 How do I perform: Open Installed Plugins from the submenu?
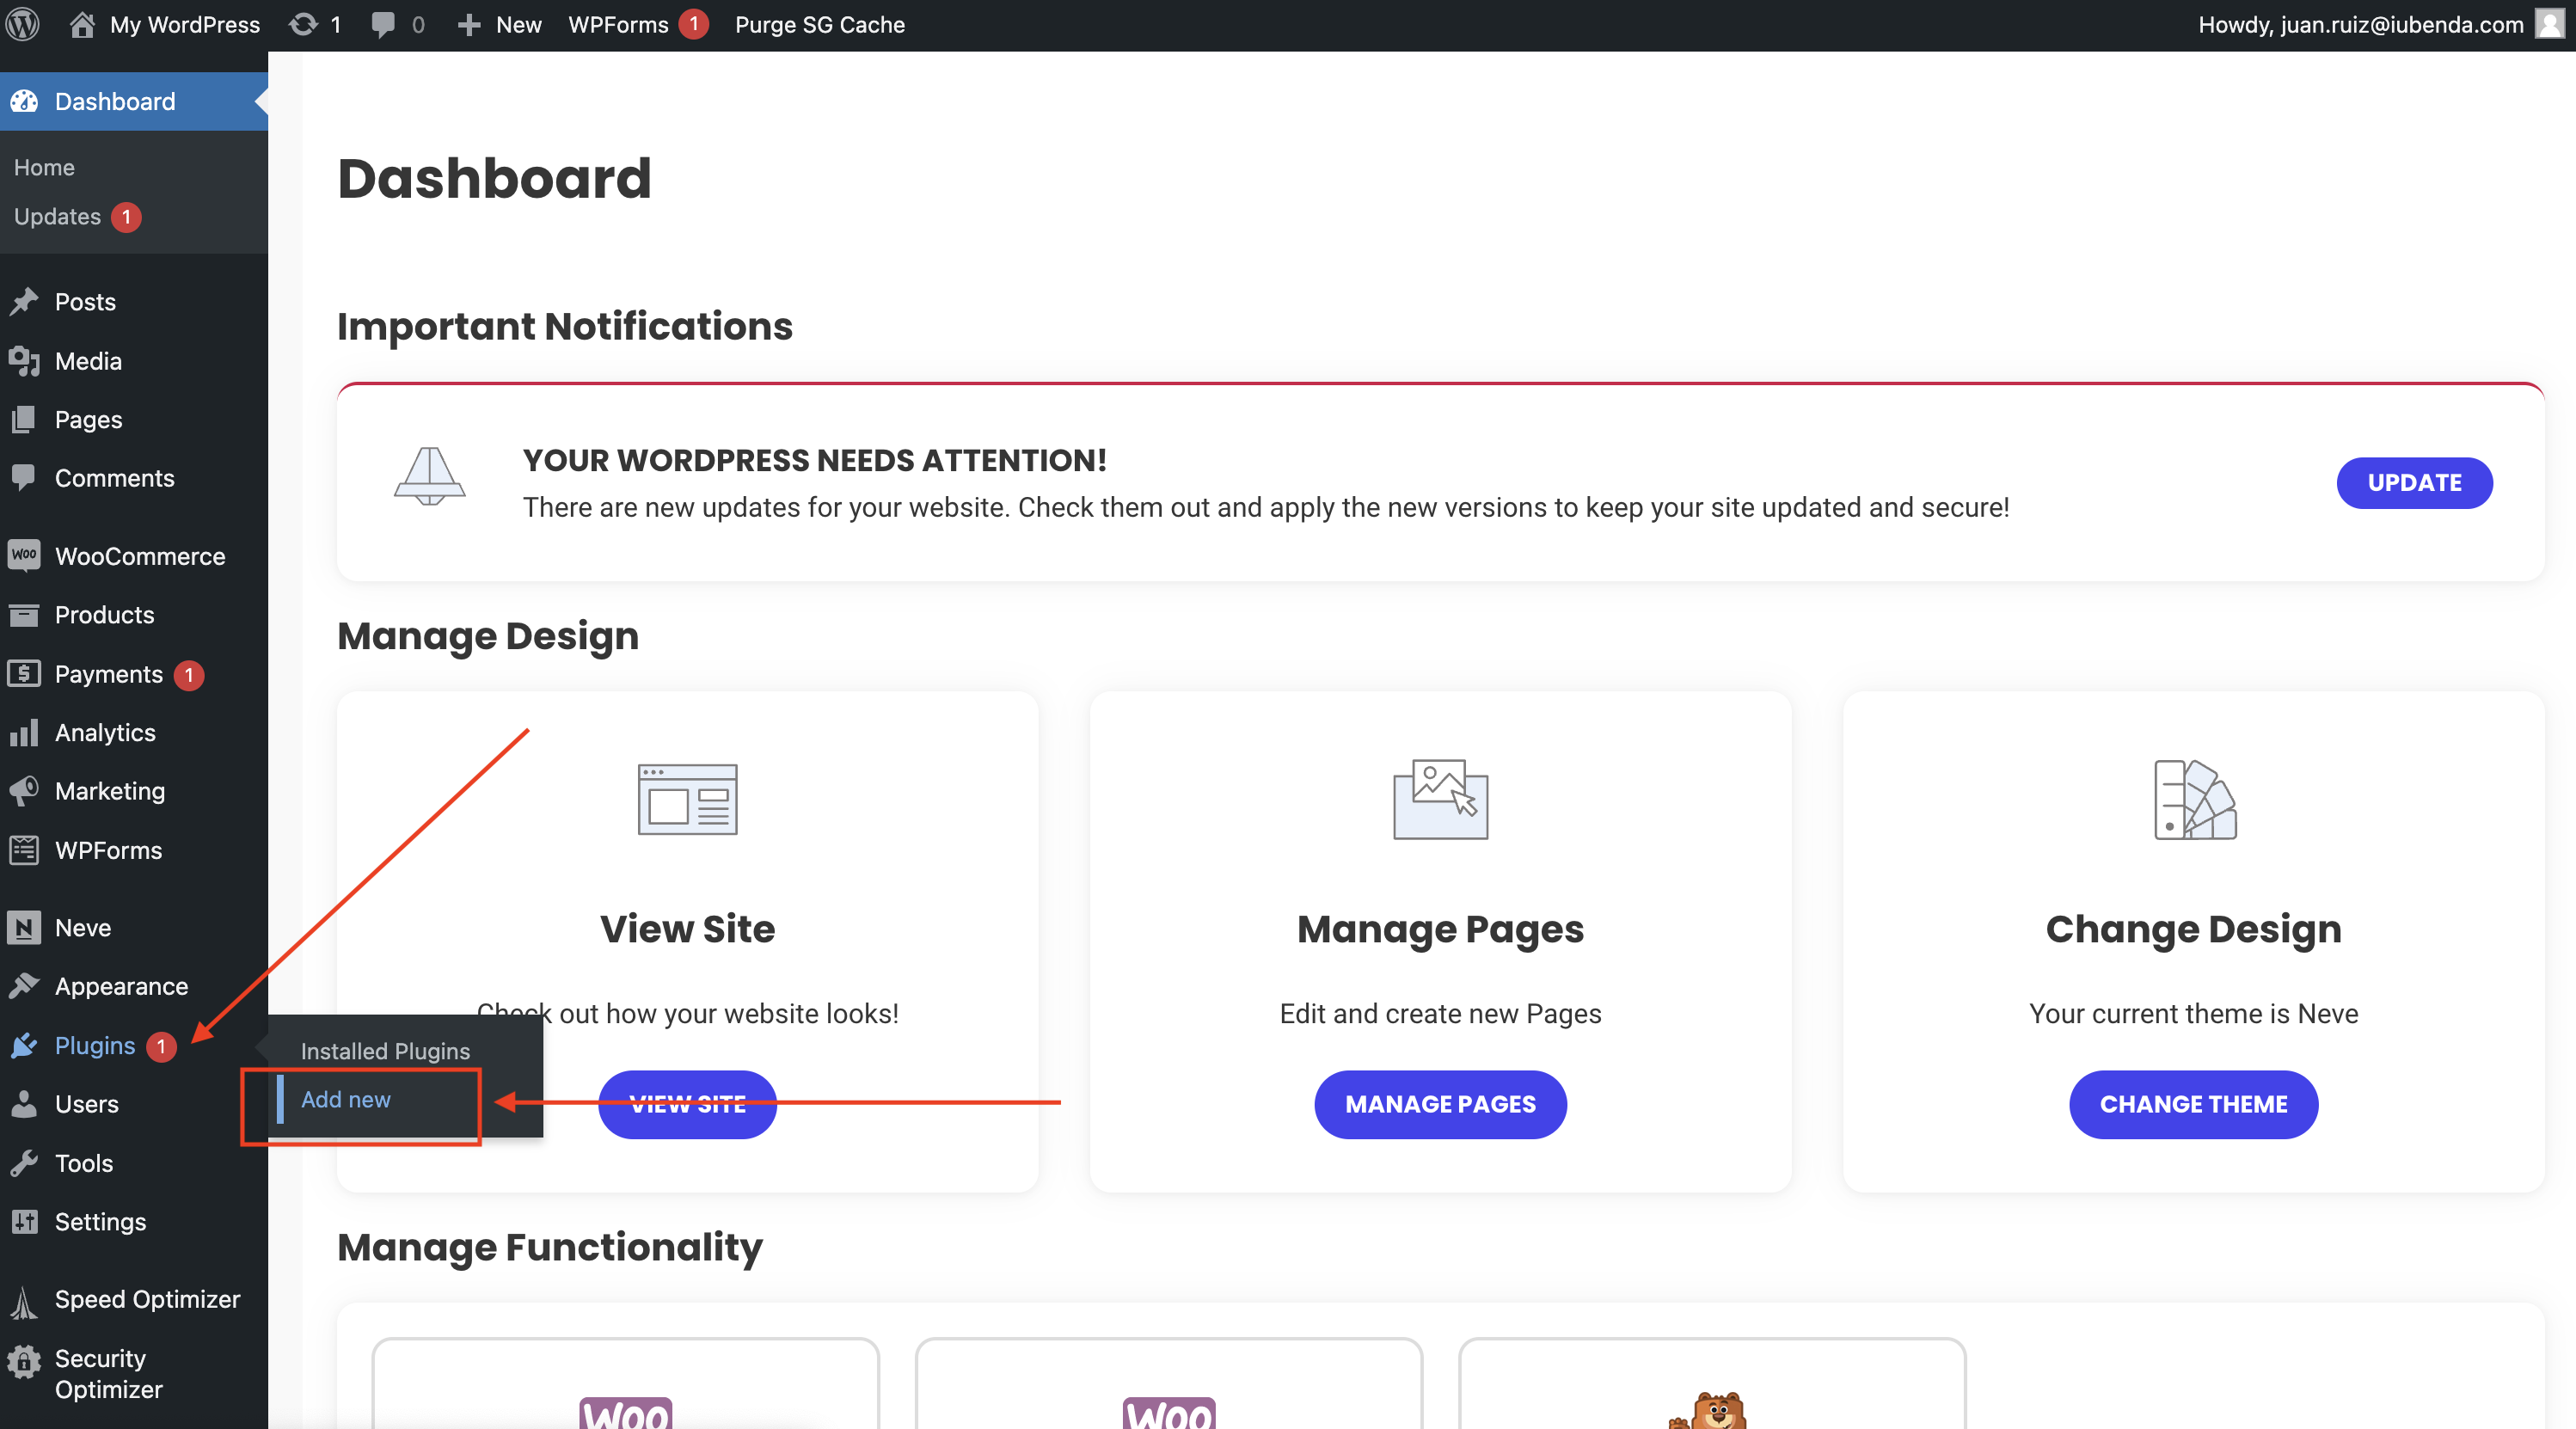(x=384, y=1051)
